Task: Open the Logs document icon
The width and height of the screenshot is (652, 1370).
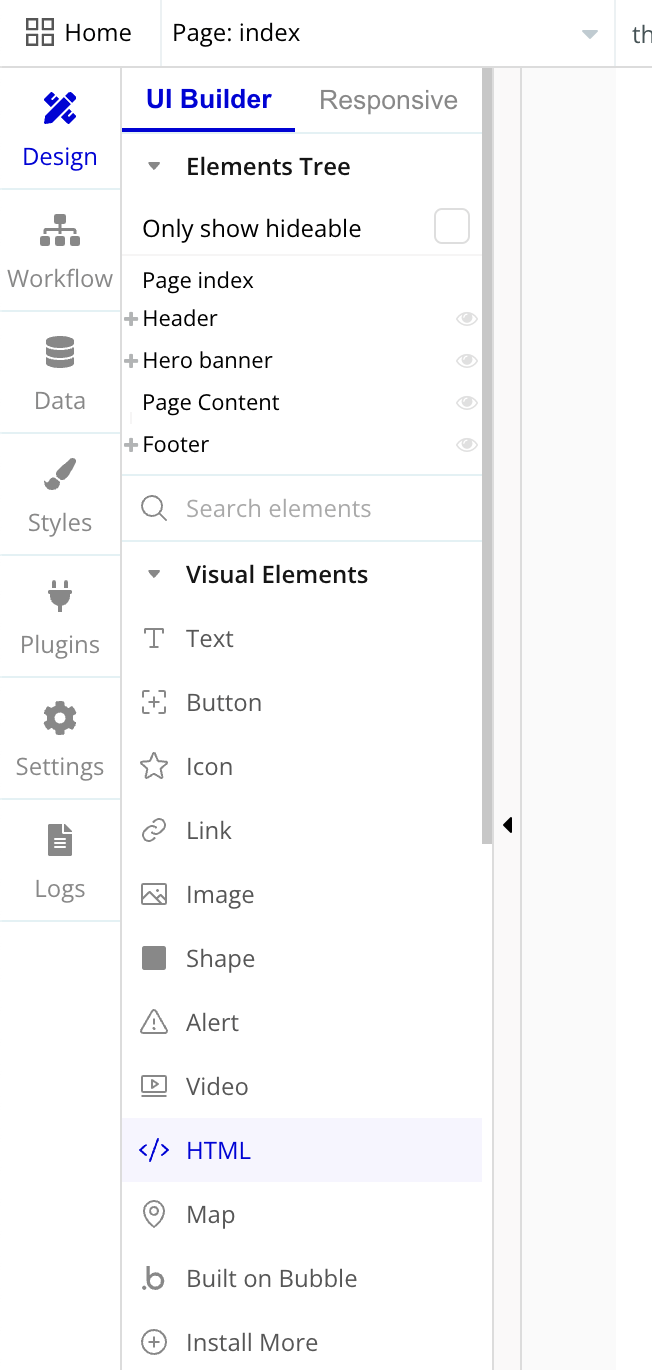Action: coord(60,841)
